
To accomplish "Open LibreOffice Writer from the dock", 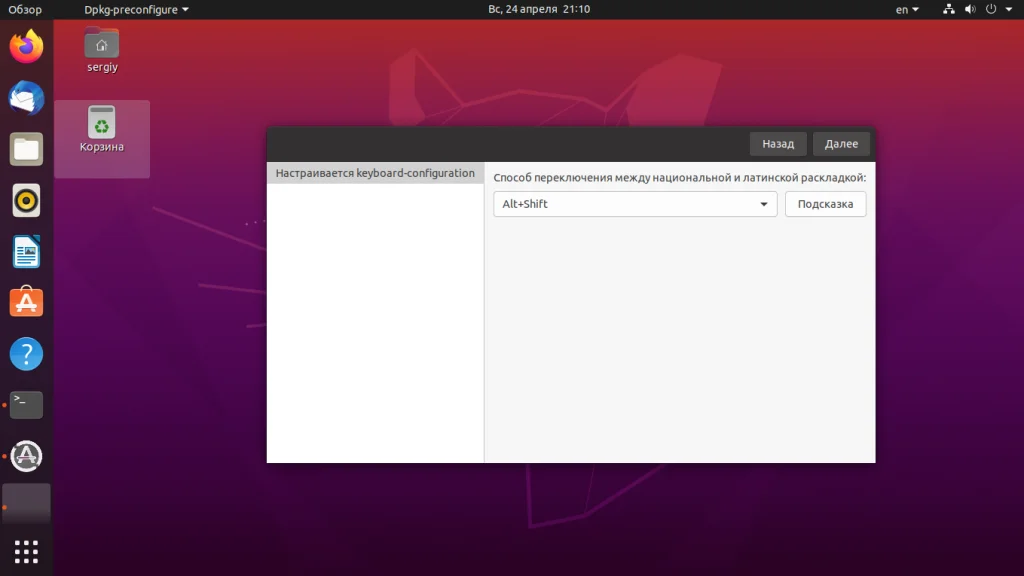I will pos(25,252).
